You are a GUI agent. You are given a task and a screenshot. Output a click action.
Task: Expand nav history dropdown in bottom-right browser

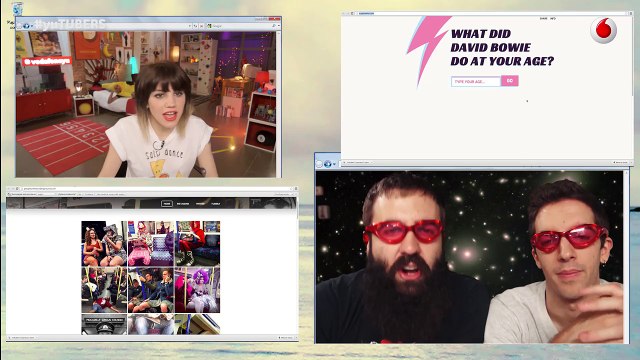pos(334,164)
